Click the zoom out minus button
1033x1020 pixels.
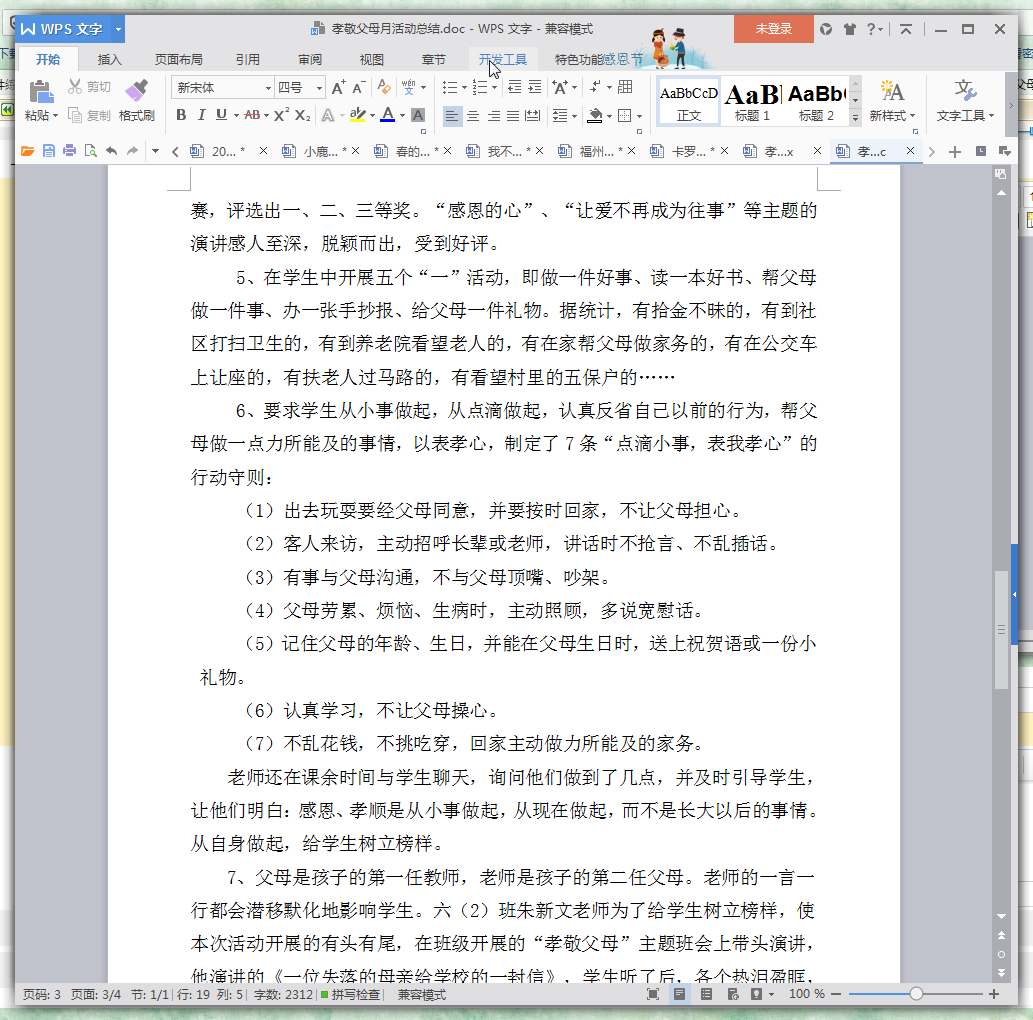coord(837,994)
